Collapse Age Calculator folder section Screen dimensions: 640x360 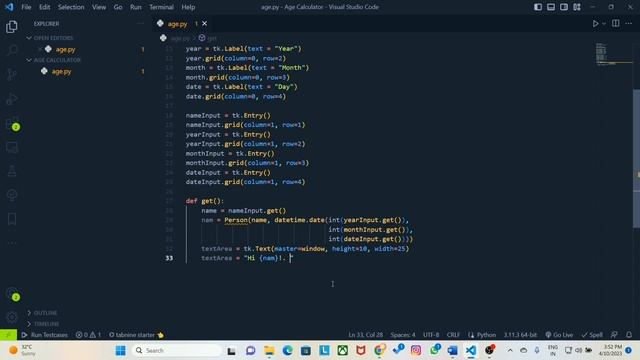[x=29, y=60]
